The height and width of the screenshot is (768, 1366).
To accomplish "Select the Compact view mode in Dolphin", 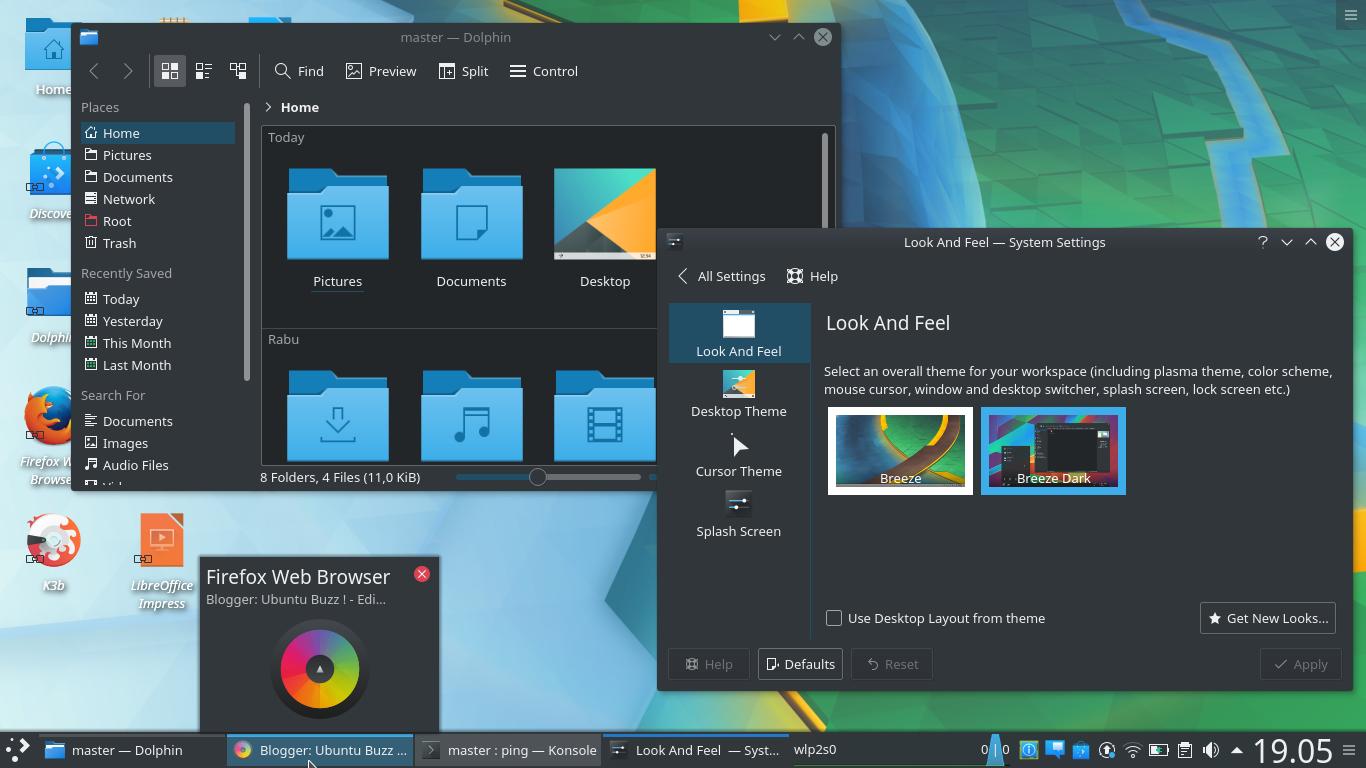I will pos(203,71).
